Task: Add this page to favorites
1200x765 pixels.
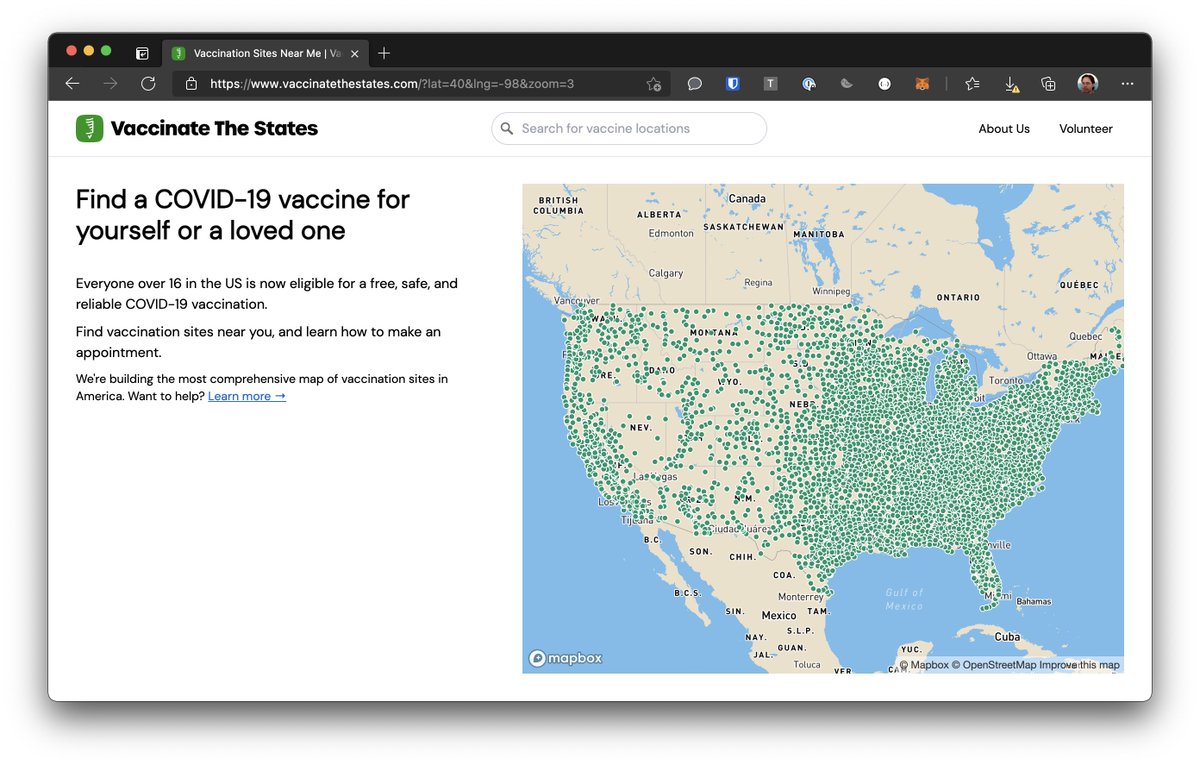Action: (x=653, y=84)
